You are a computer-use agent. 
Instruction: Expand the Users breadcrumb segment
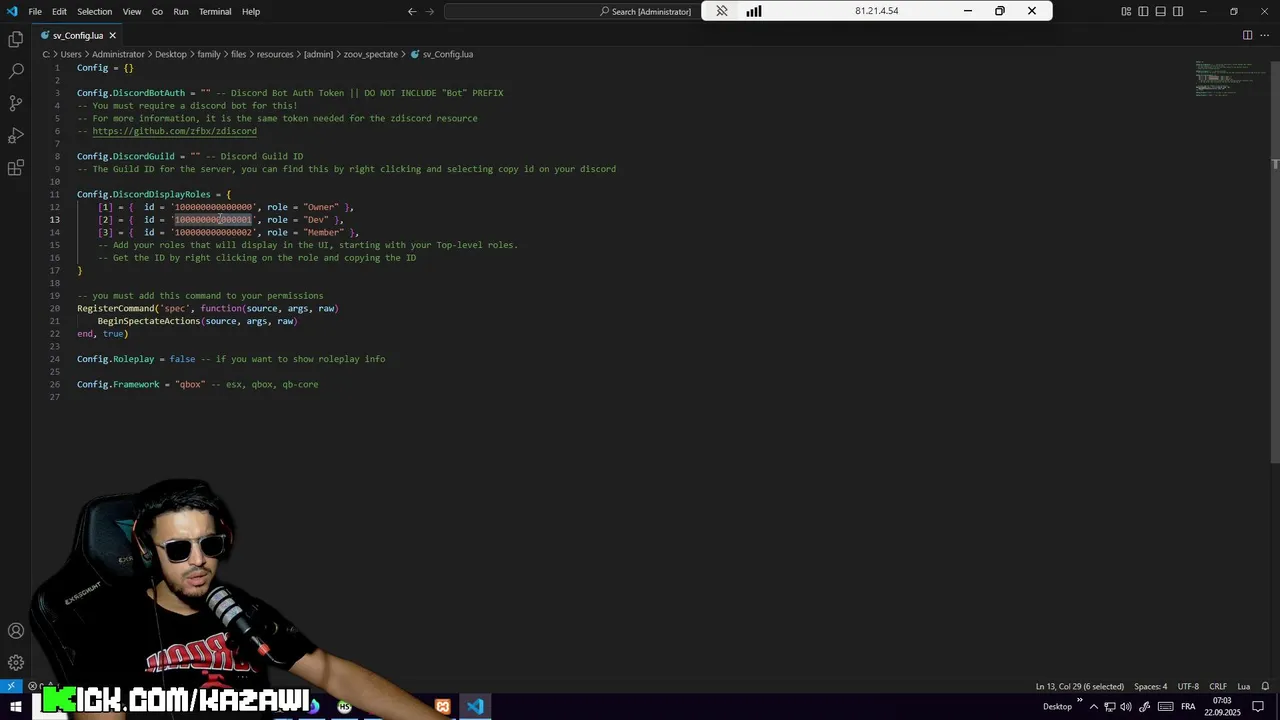tap(71, 54)
